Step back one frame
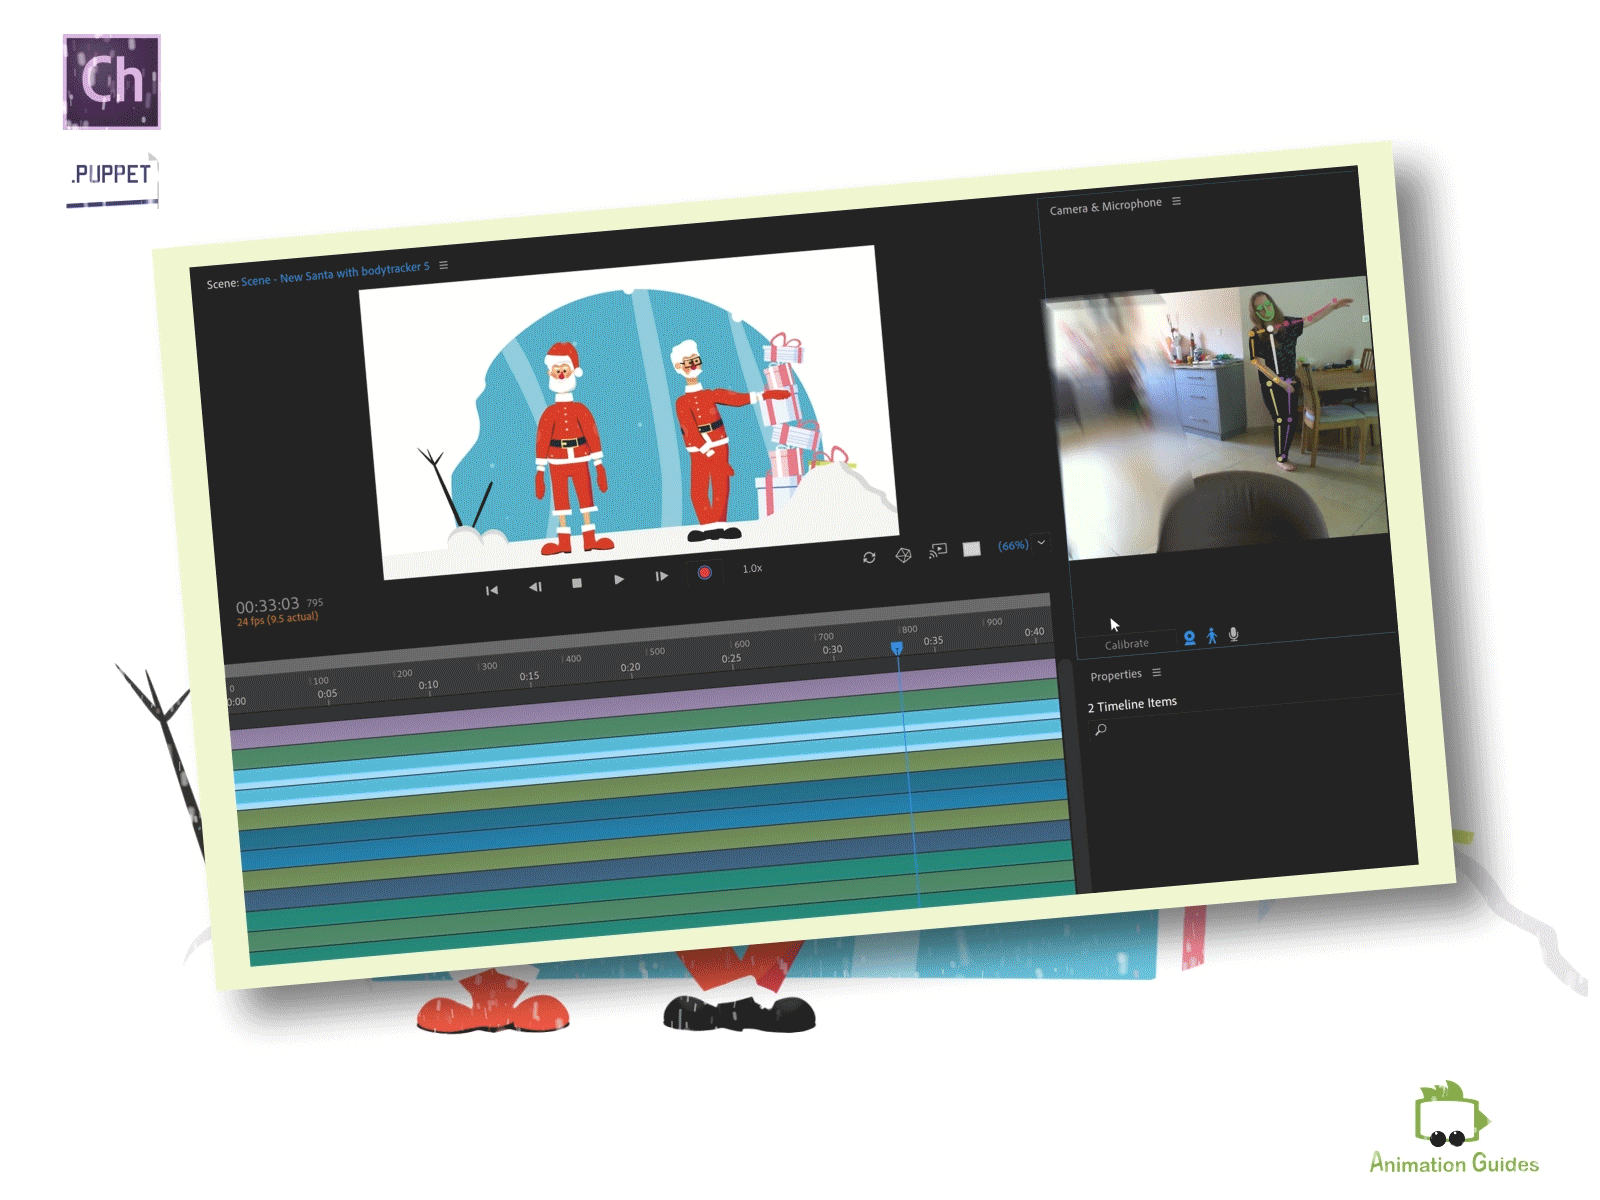Image resolution: width=1600 pixels, height=1200 pixels. pyautogui.click(x=535, y=587)
